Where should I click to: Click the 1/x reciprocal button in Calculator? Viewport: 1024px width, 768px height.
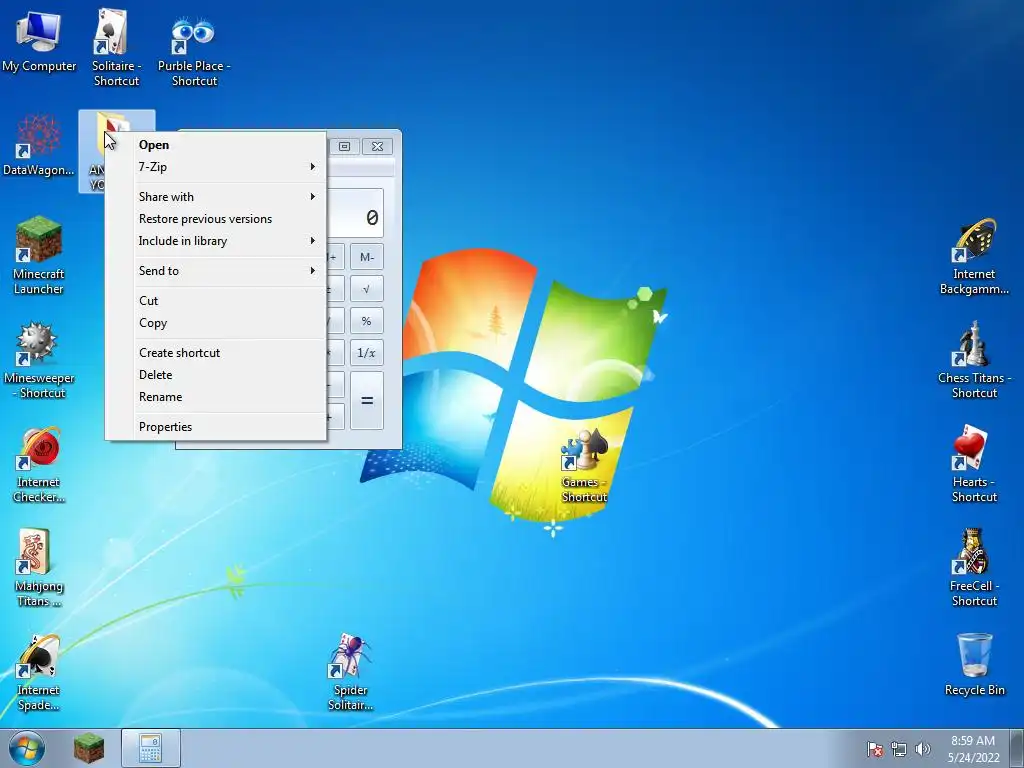(x=366, y=353)
